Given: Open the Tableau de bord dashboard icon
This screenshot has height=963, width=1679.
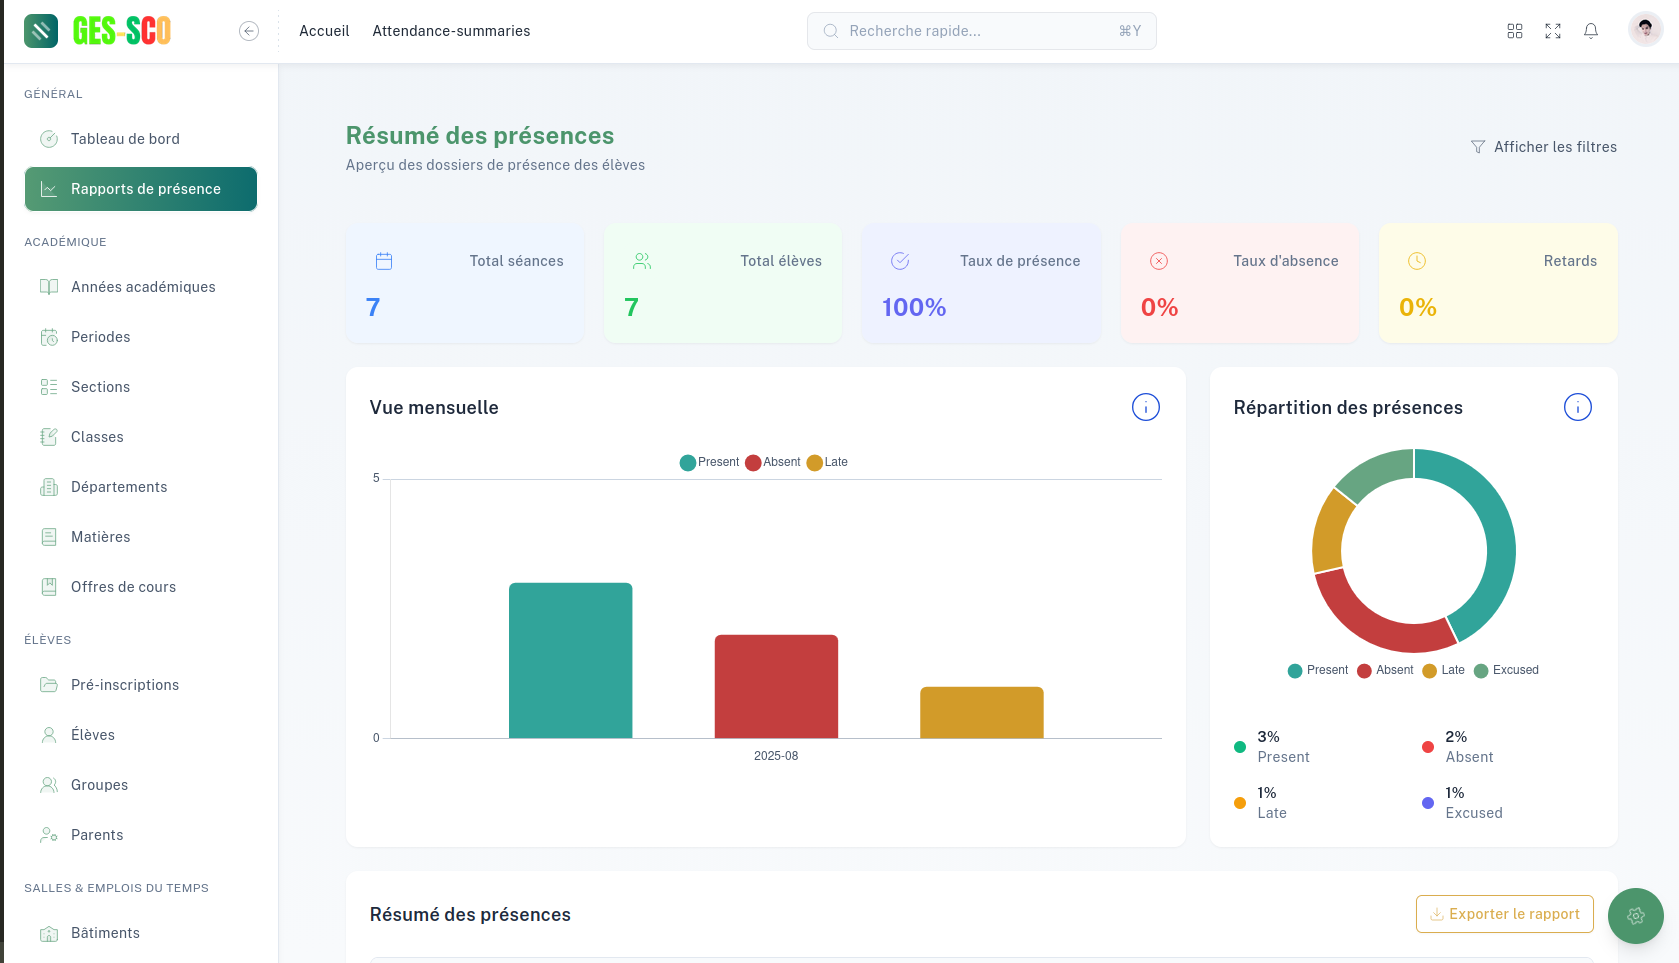Looking at the screenshot, I should 49,138.
